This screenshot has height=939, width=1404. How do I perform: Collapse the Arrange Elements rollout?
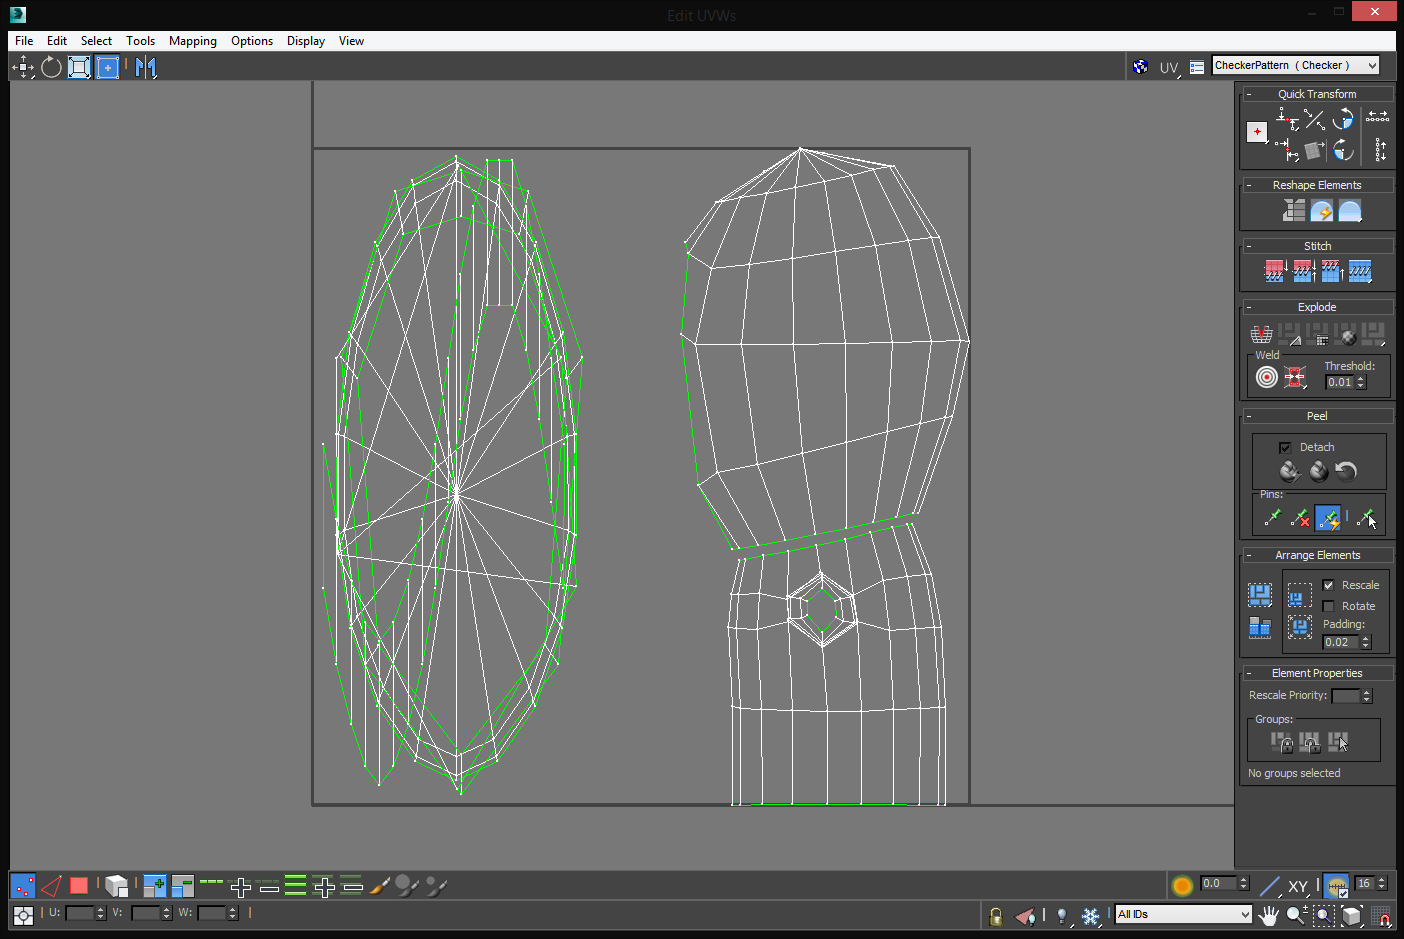click(x=1249, y=555)
